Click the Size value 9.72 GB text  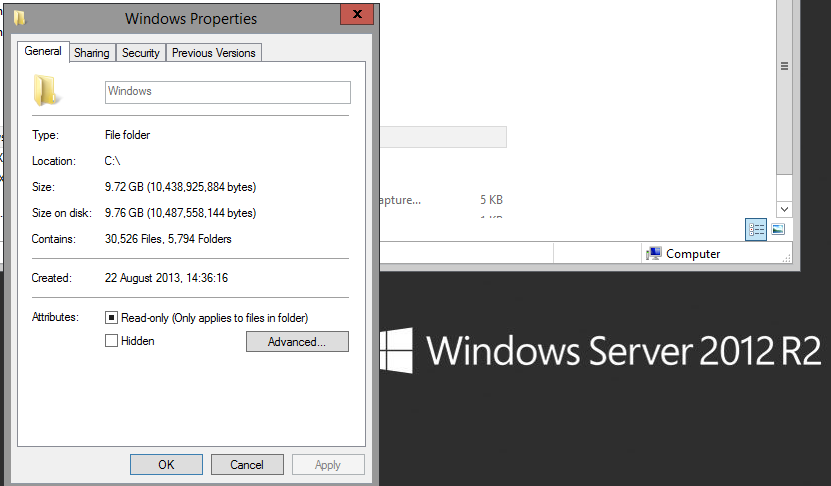tap(180, 187)
